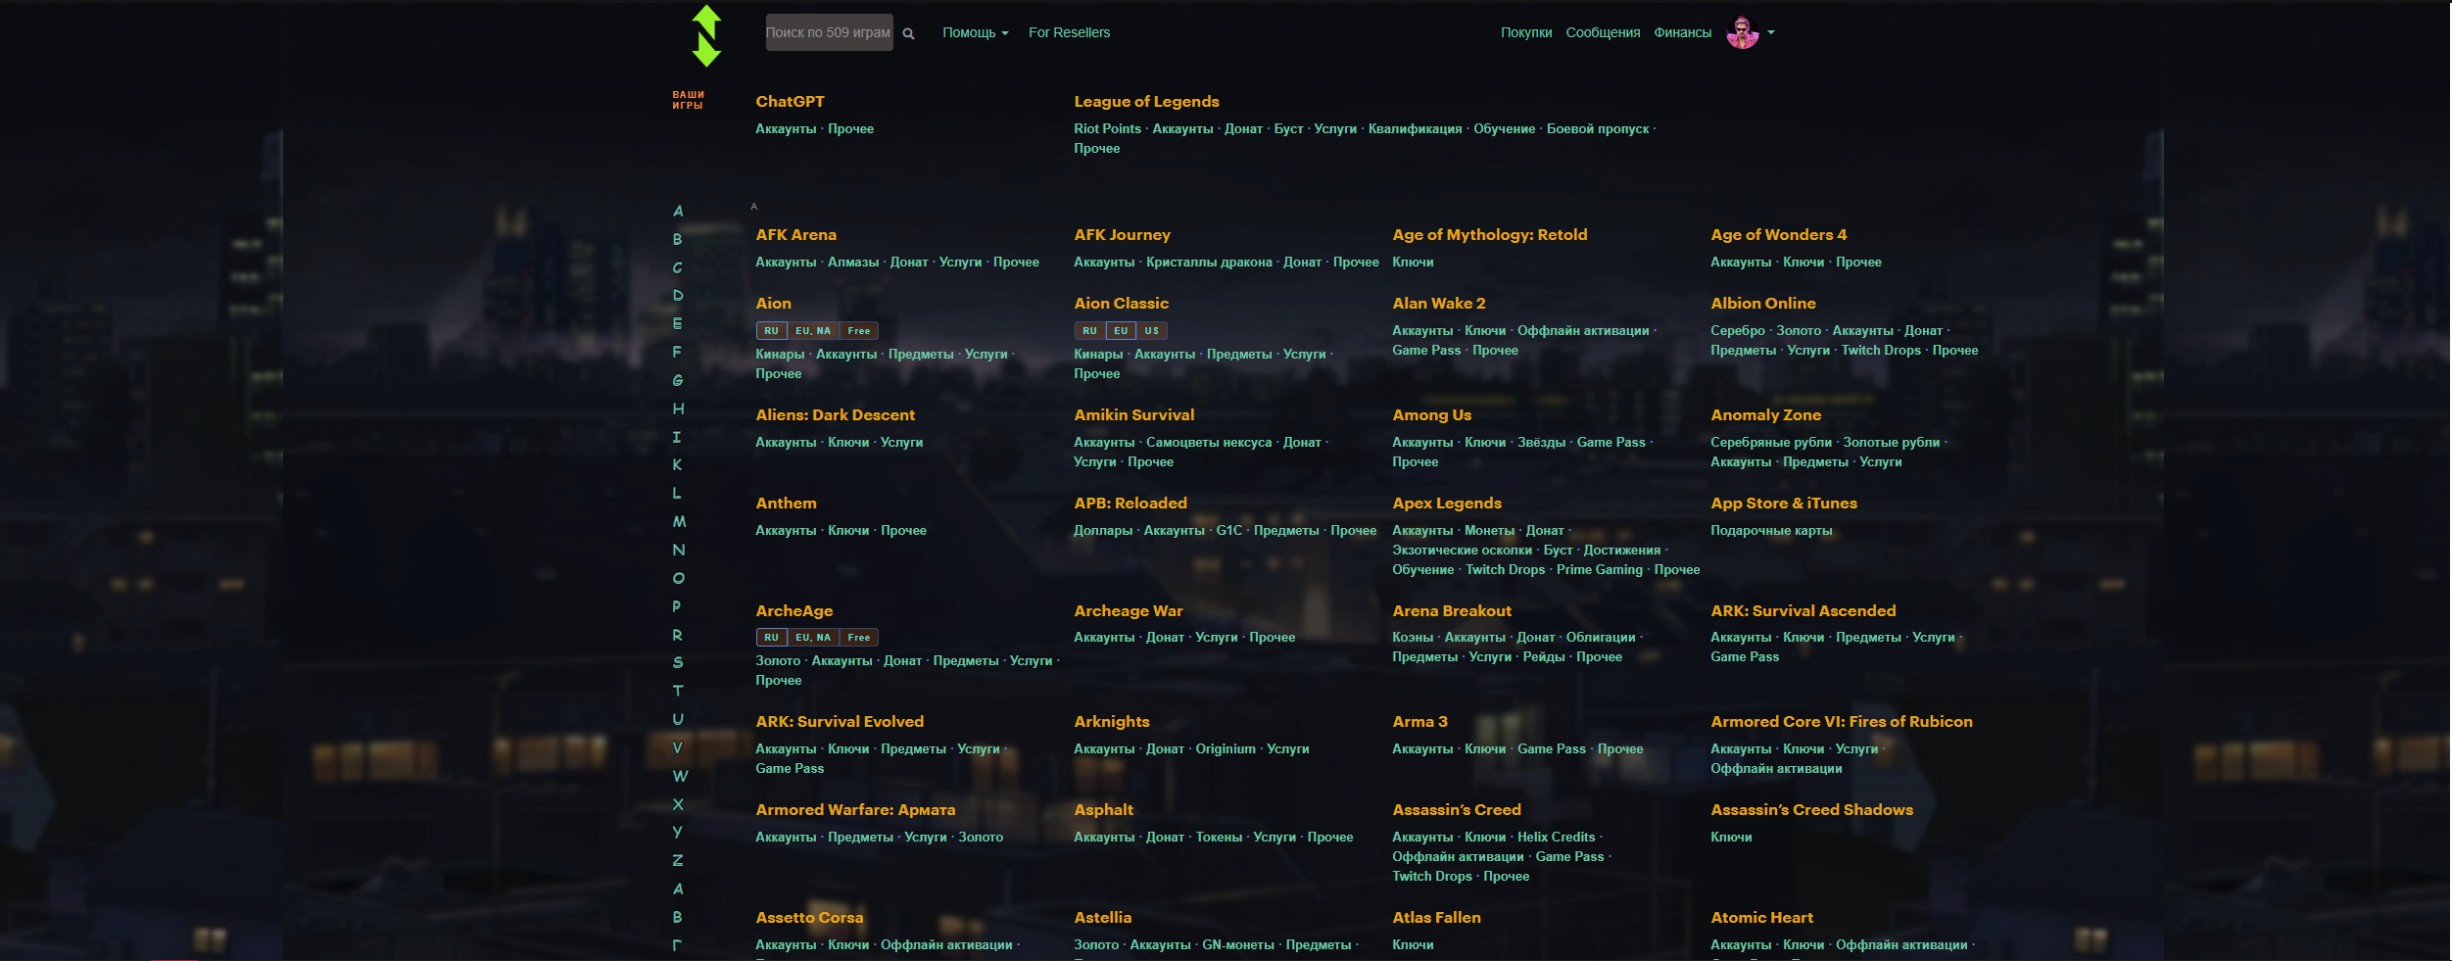Open Экзотические осколки under Apex Legends

[1462, 550]
